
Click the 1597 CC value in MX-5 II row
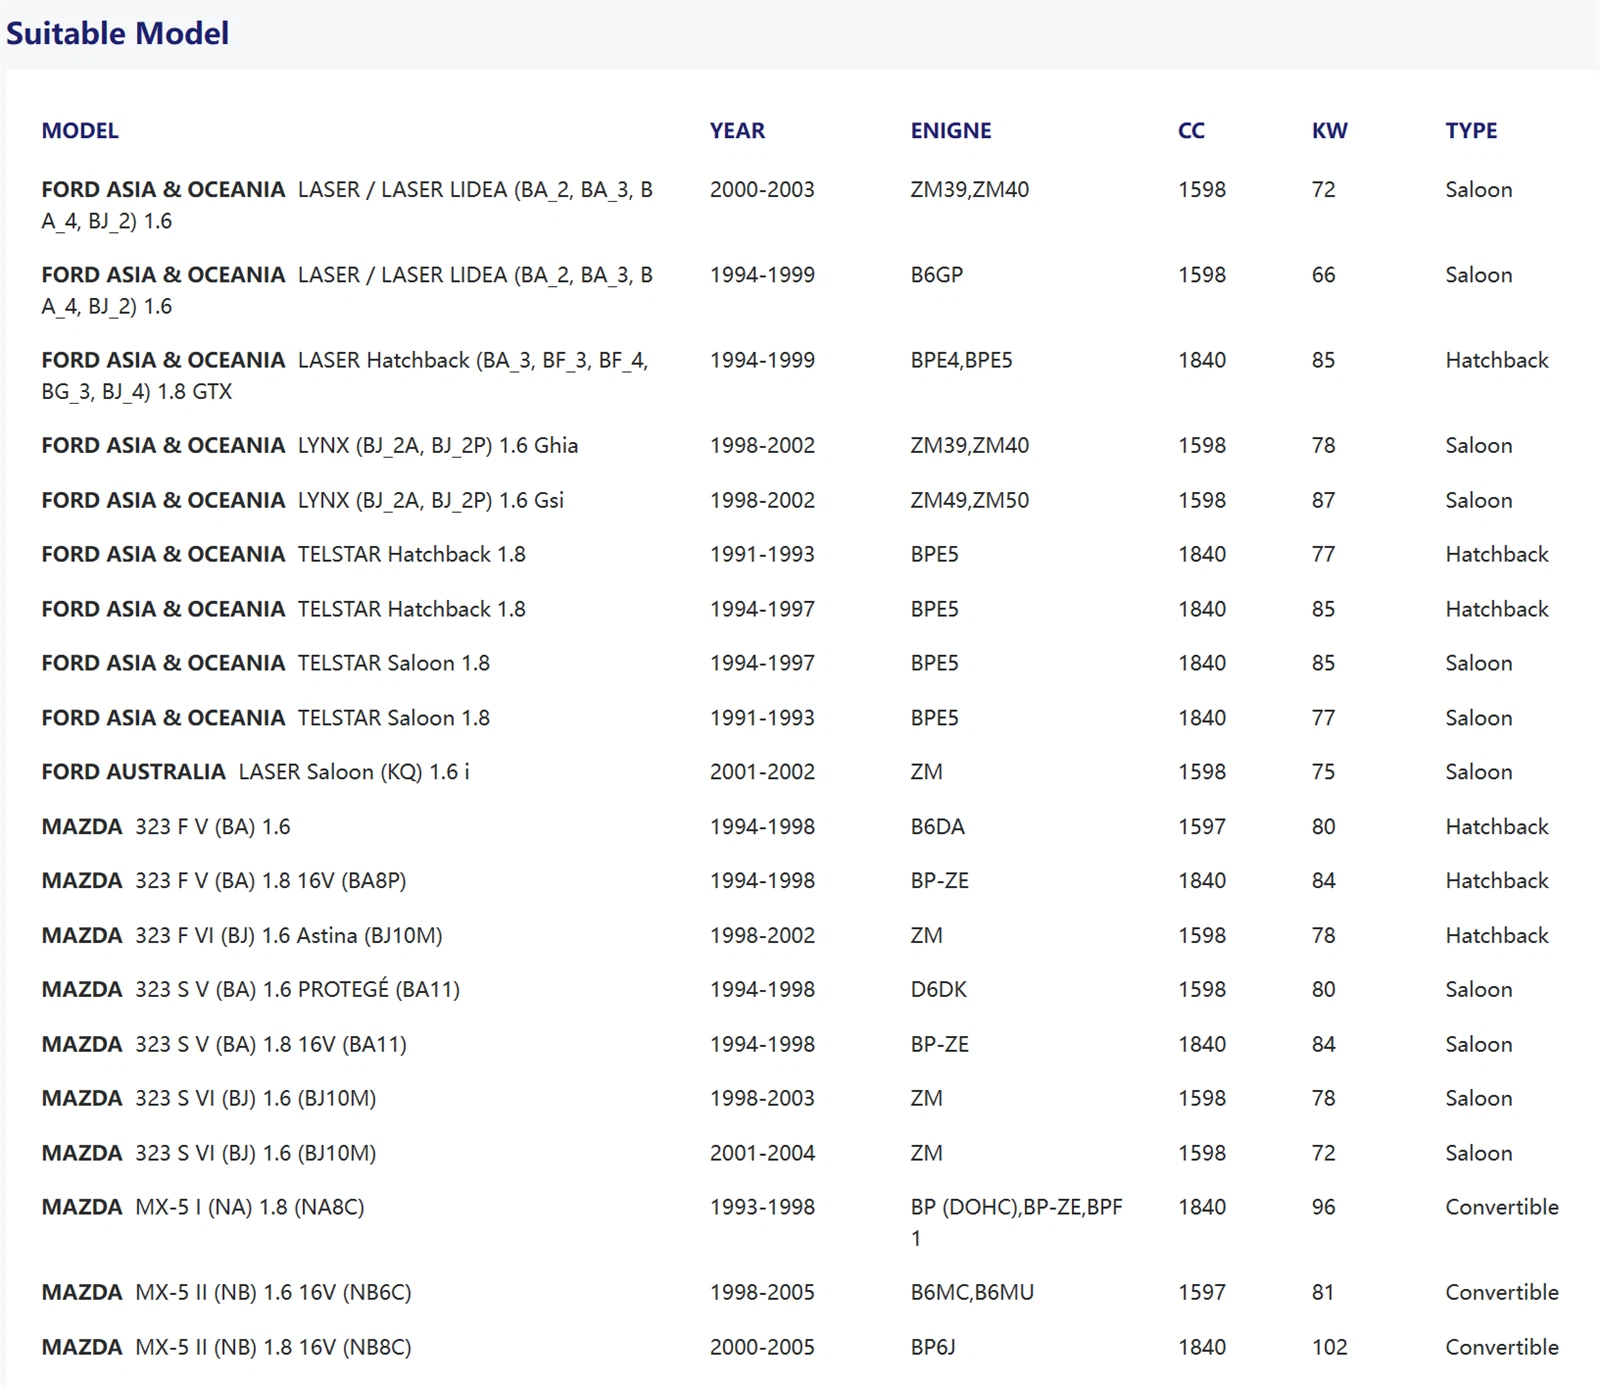[1201, 1292]
